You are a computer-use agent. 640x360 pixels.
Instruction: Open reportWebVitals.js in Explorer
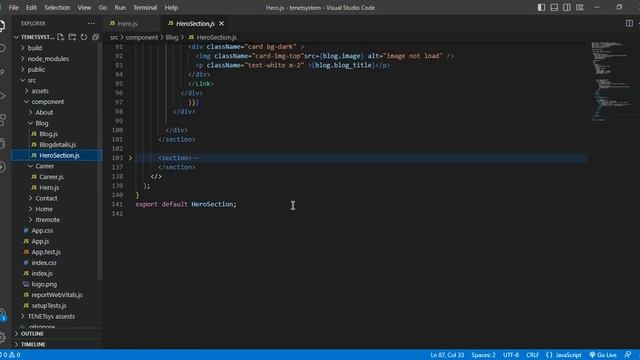click(x=57, y=295)
